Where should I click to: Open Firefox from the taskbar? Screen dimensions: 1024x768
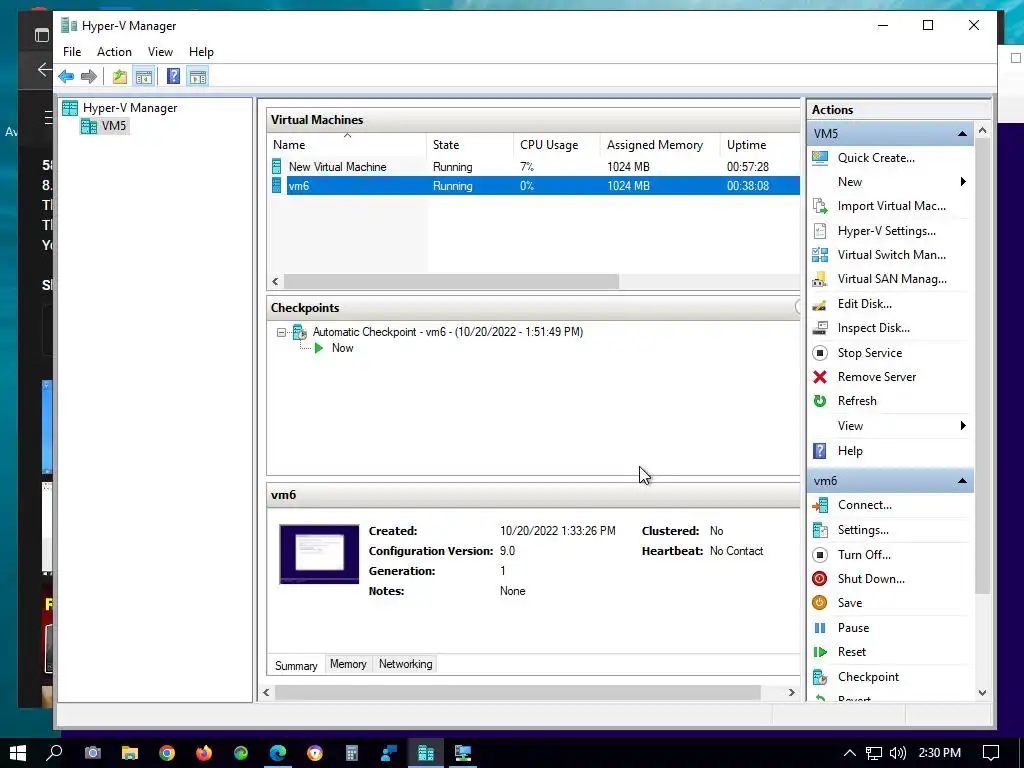204,753
